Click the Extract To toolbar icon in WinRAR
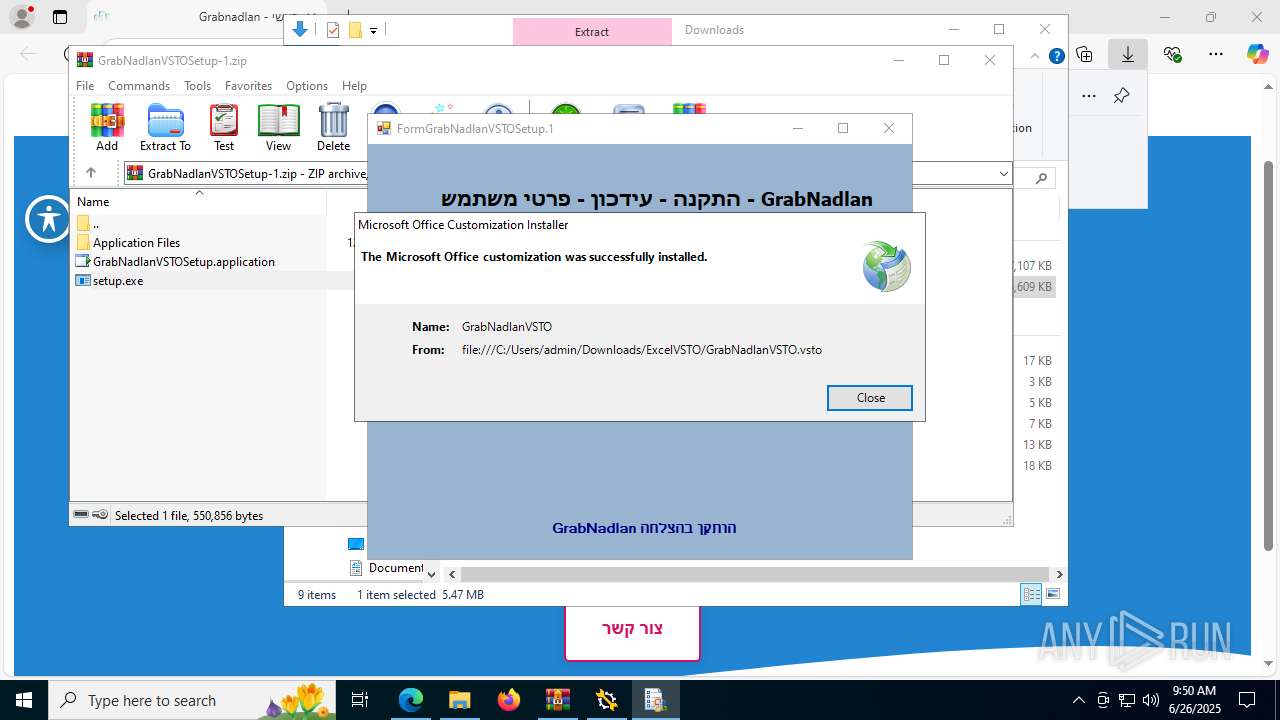Screen dimensions: 1280x720 [165, 127]
